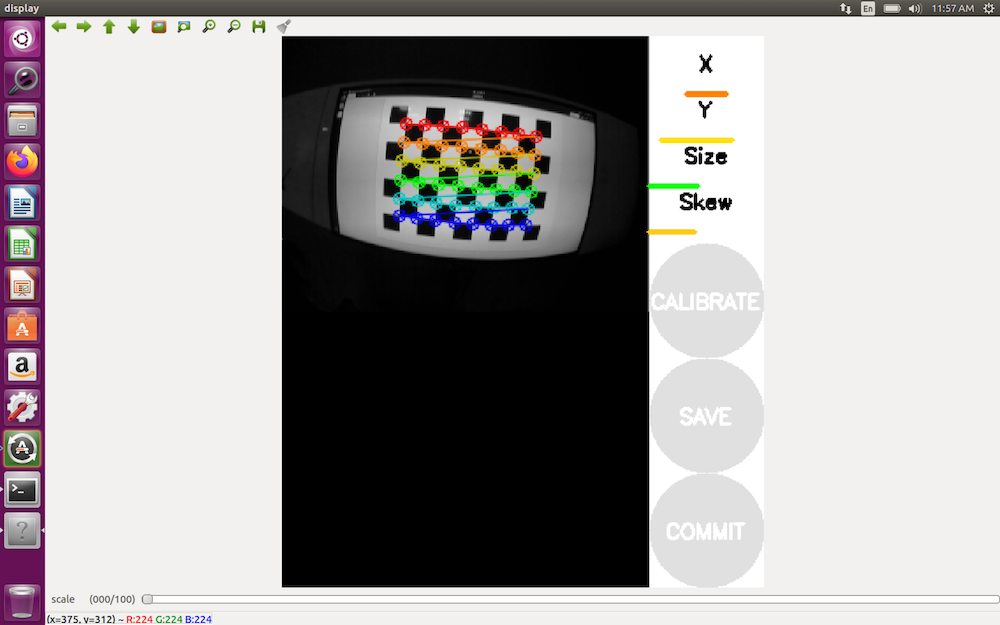The image size is (1000, 625).
Task: Click the green forward arrow in the toolbar
Action: click(83, 26)
